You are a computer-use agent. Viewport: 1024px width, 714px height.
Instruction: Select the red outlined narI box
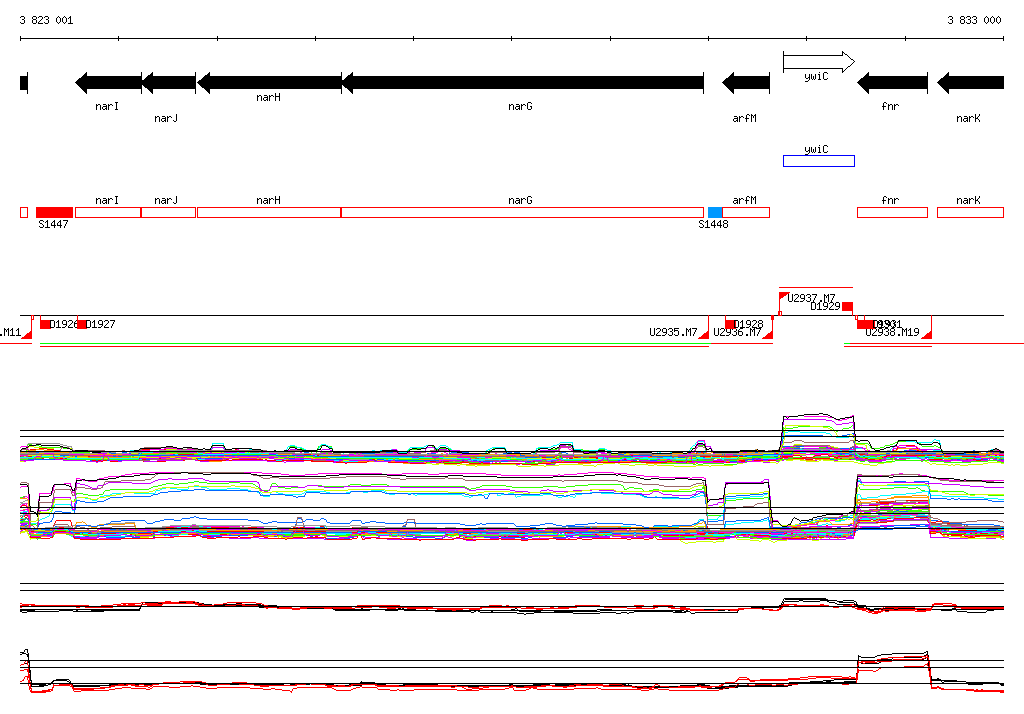(x=108, y=212)
